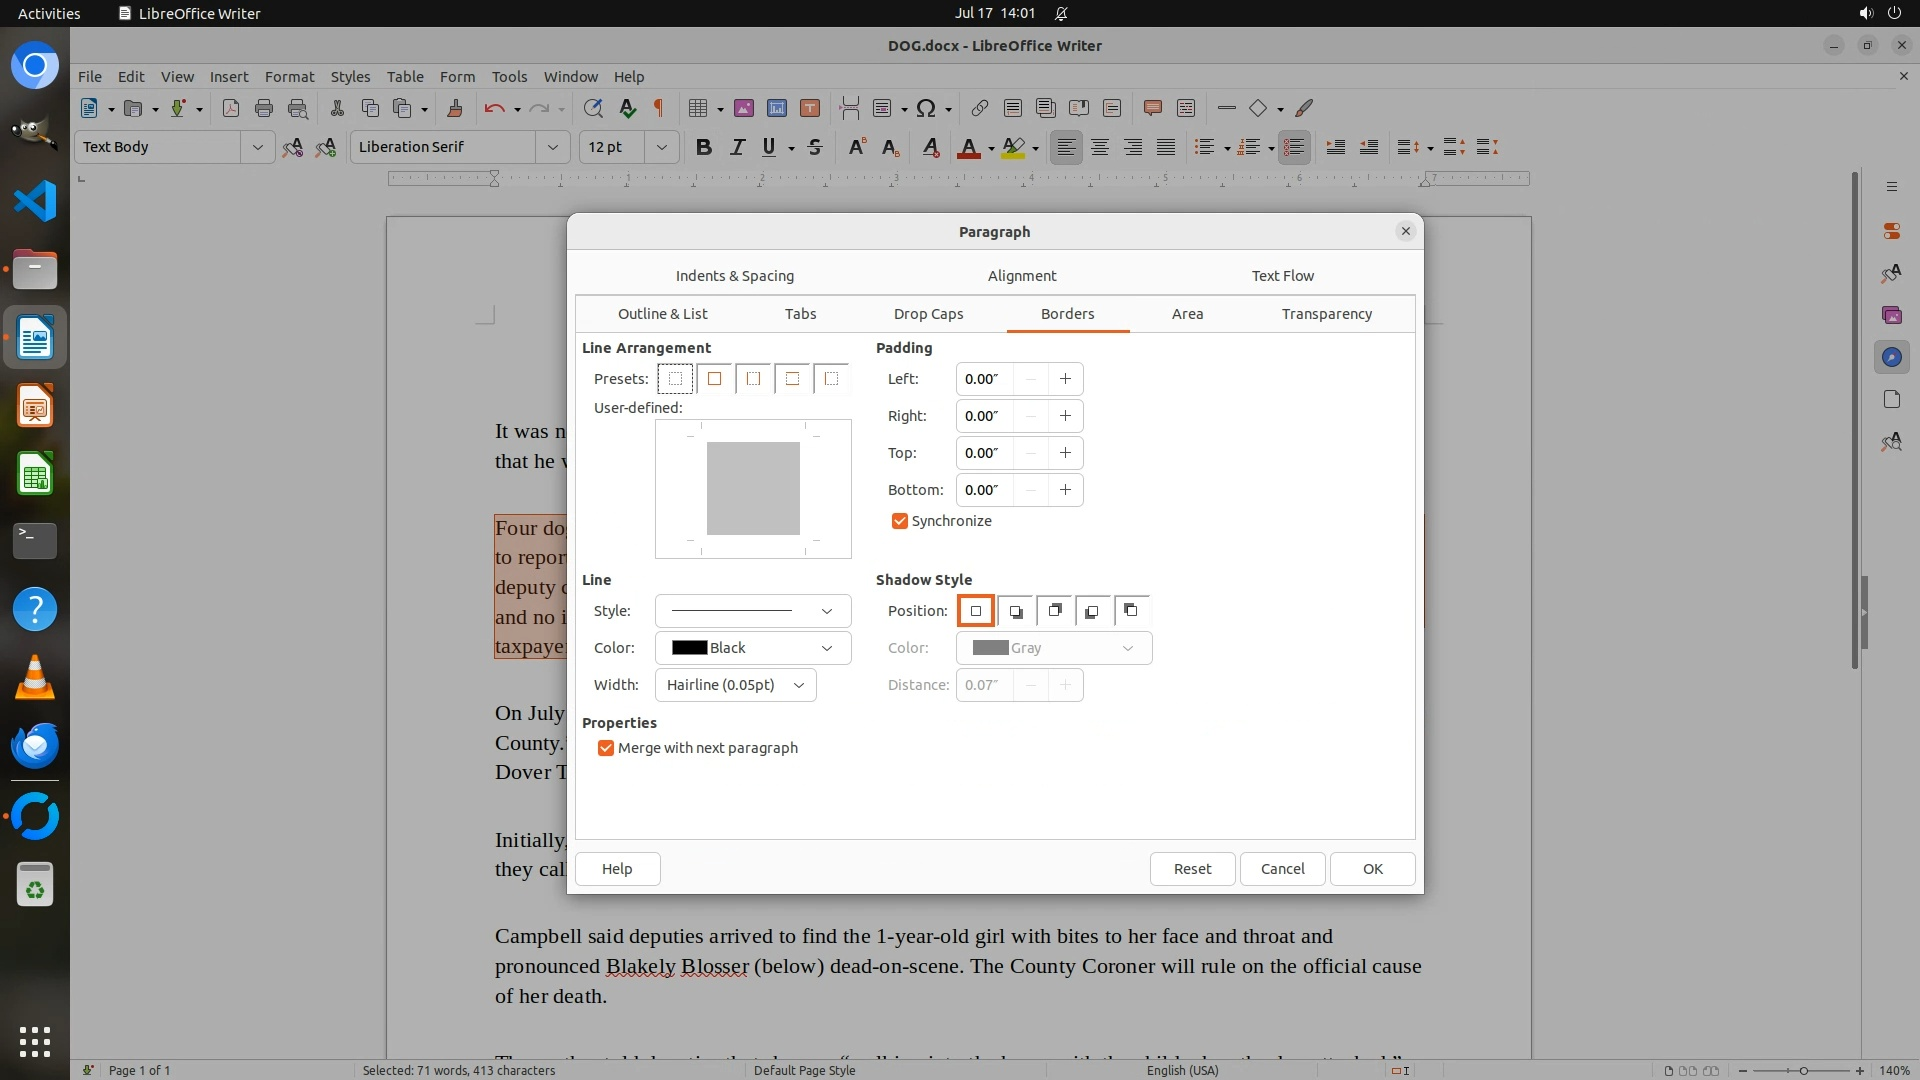Uncheck Synchronize padding checkbox
The height and width of the screenshot is (1080, 1920).
tap(899, 521)
